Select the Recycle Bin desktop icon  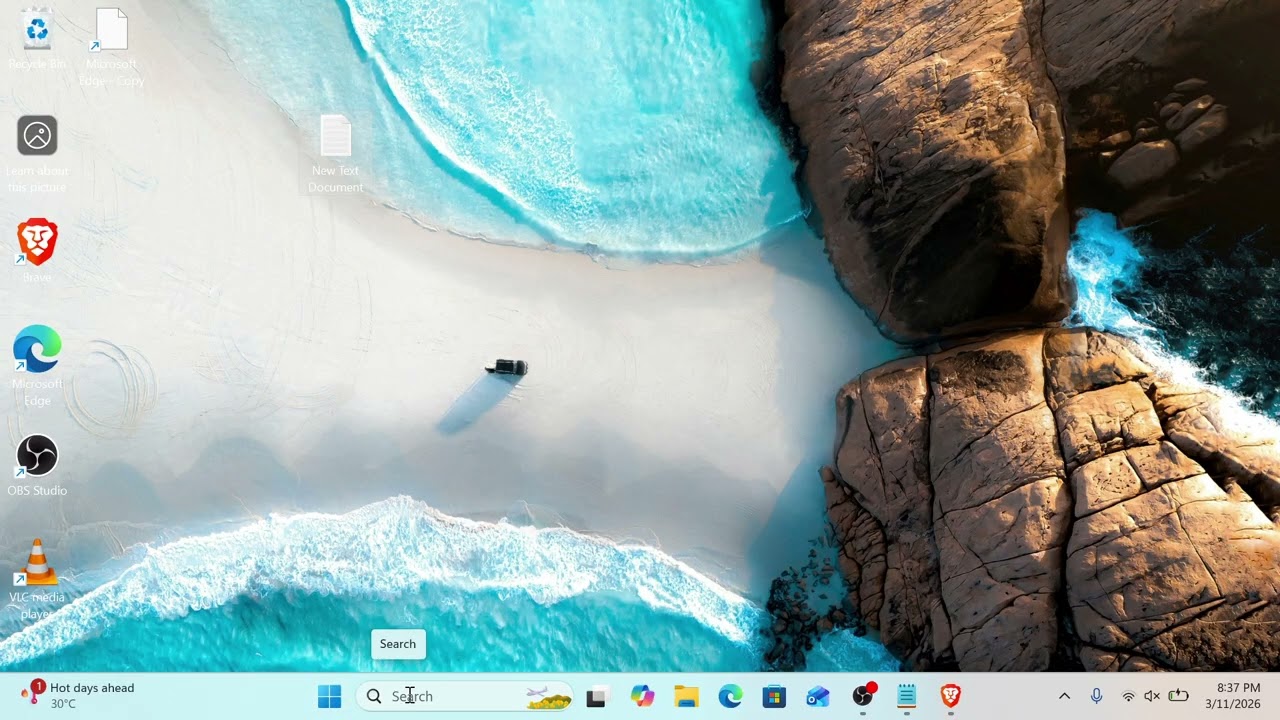[37, 39]
